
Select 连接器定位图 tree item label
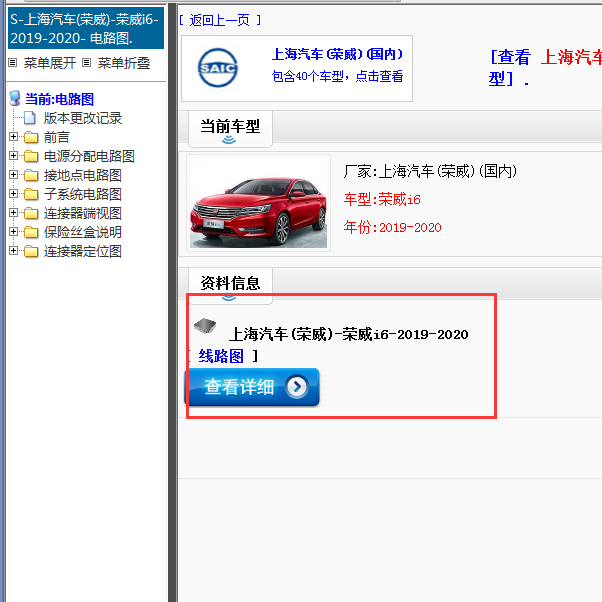point(83,251)
